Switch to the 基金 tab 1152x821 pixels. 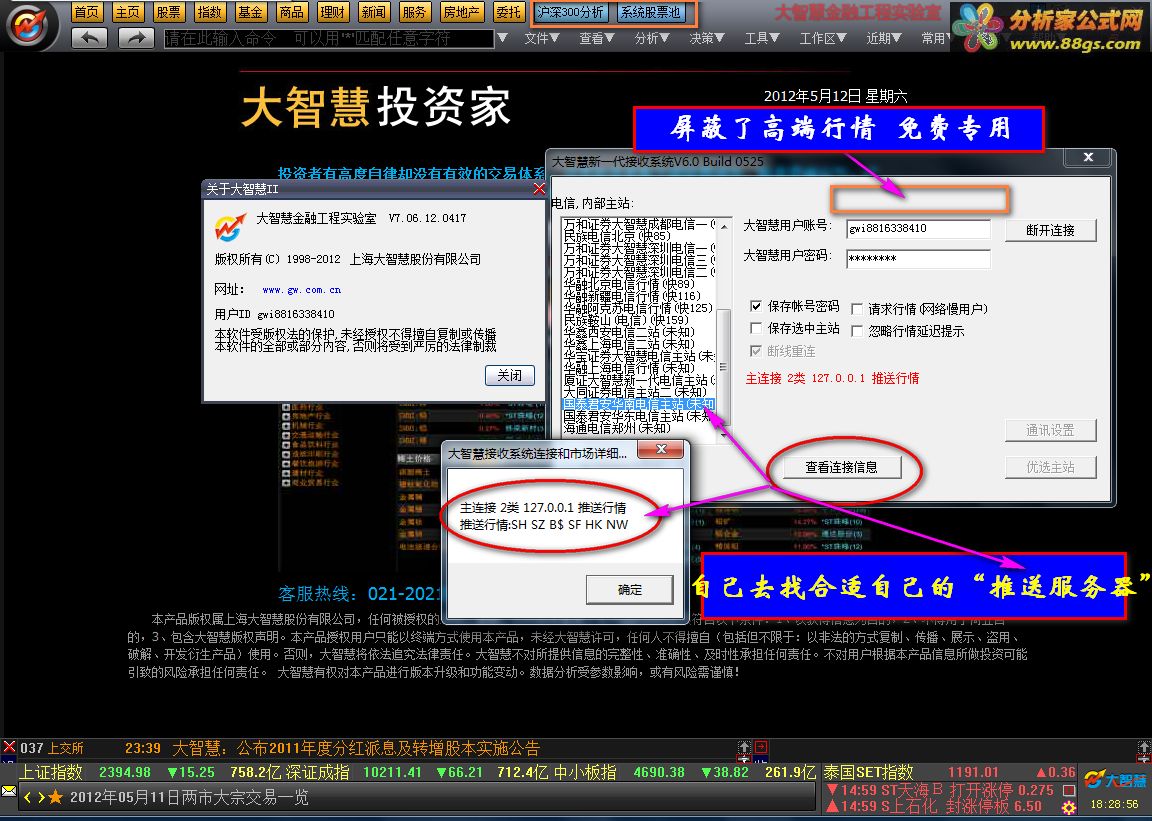coord(251,12)
